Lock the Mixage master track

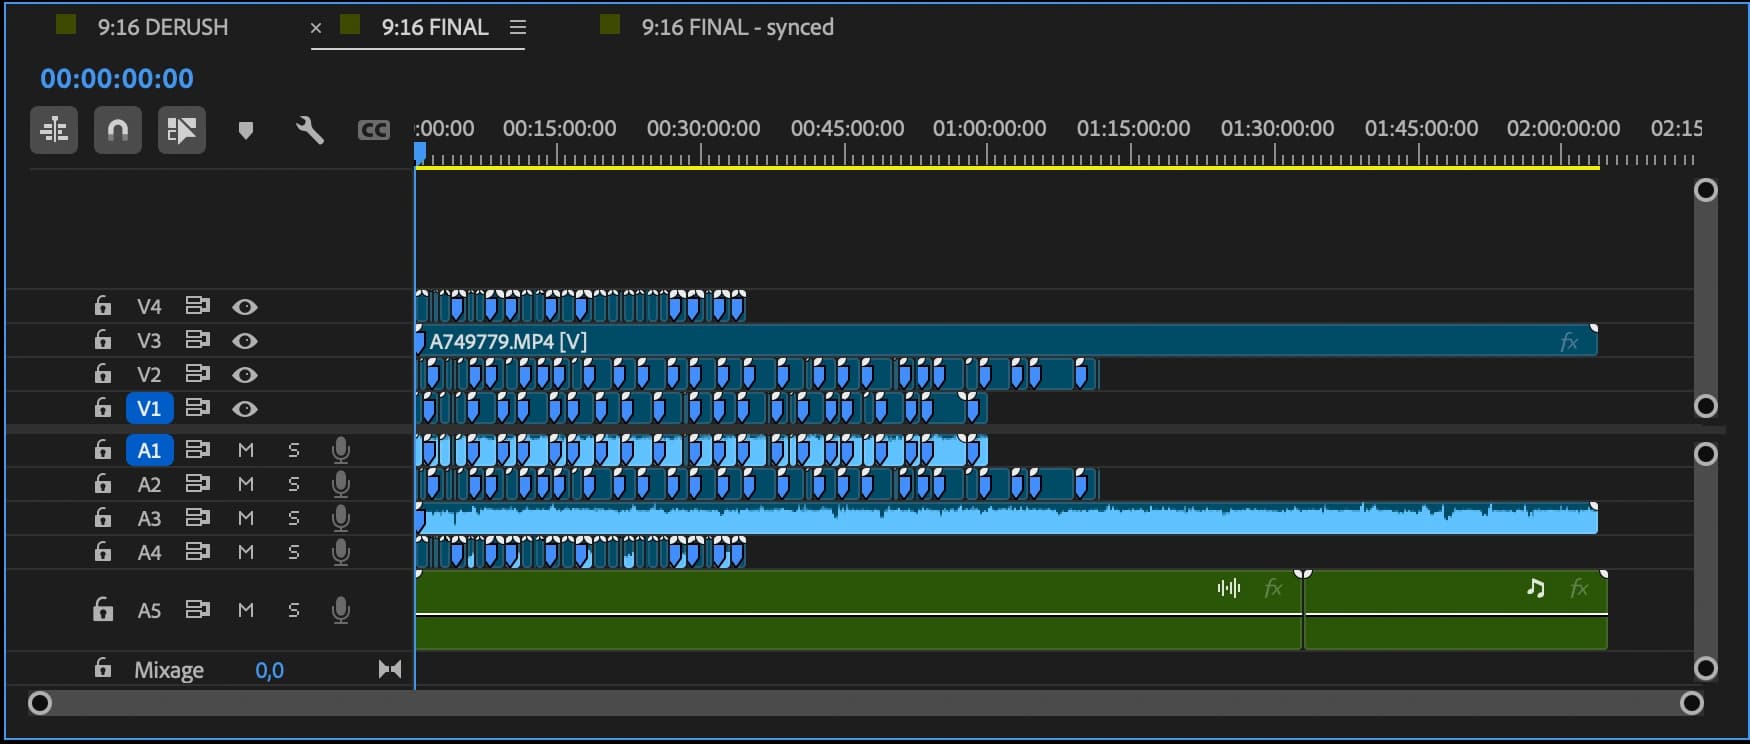tap(102, 667)
